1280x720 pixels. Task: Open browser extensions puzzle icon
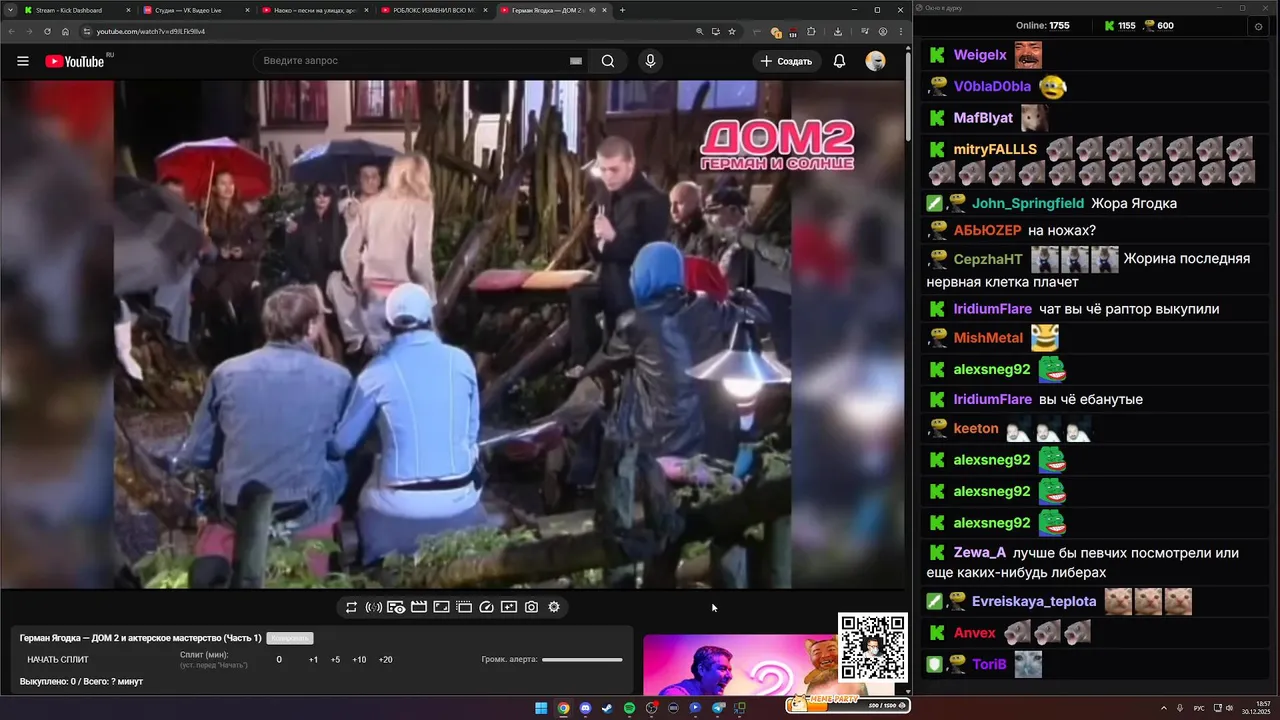pos(811,31)
